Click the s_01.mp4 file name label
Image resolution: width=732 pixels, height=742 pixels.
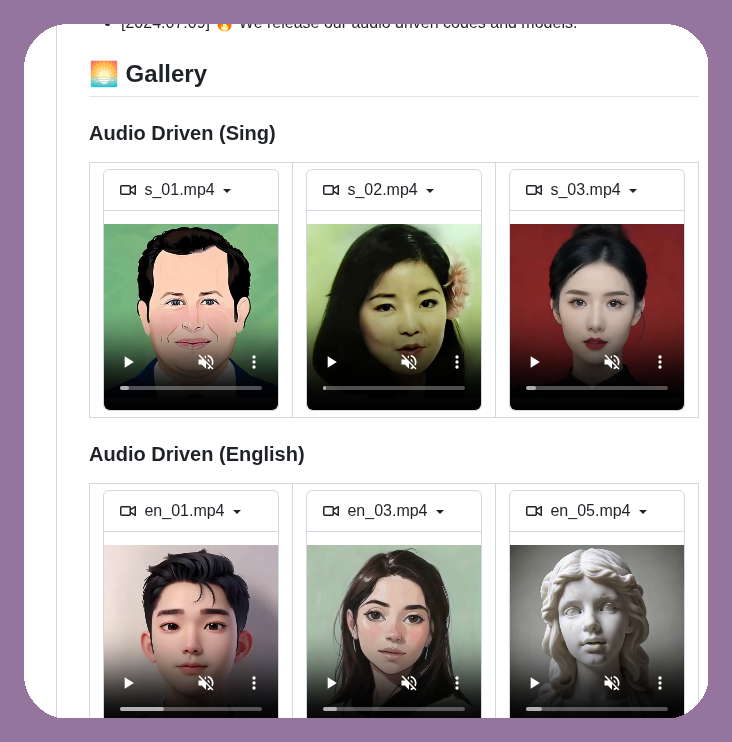pos(179,190)
